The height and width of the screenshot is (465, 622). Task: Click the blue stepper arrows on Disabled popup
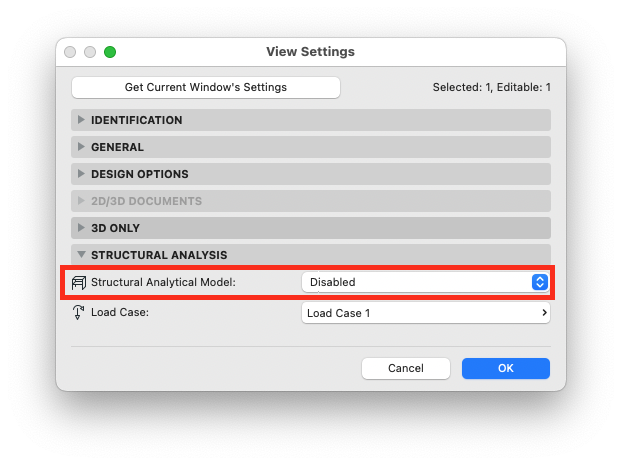pos(539,282)
